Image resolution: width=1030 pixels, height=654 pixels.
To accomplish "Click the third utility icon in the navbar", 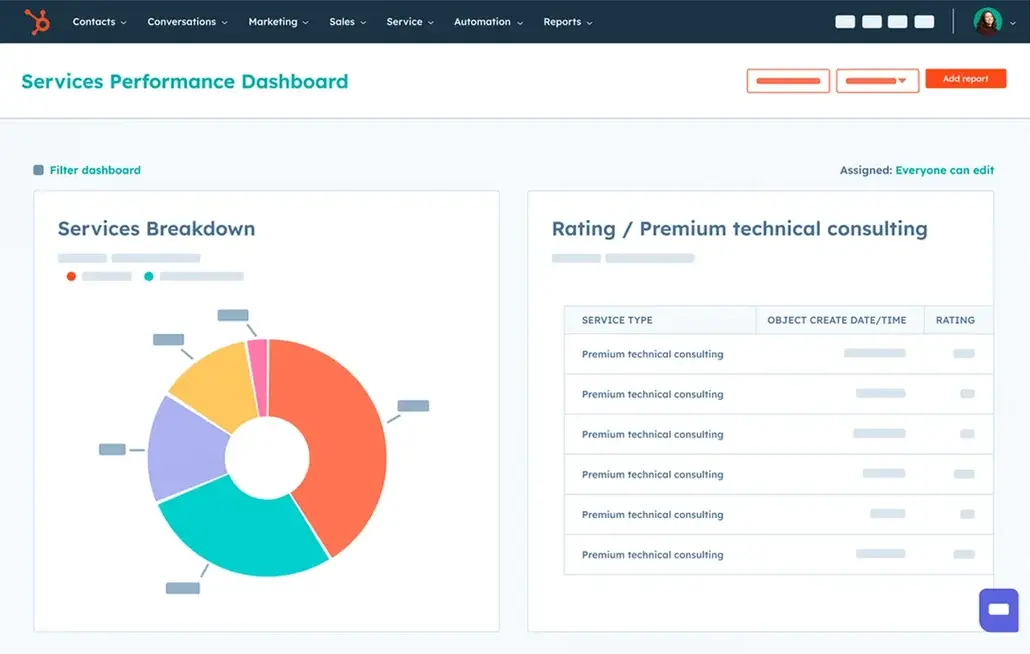I will (x=897, y=21).
